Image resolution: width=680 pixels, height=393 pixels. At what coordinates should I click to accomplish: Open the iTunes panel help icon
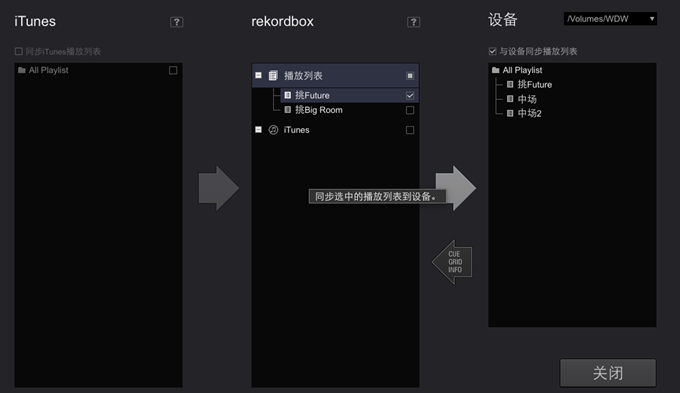coord(177,22)
